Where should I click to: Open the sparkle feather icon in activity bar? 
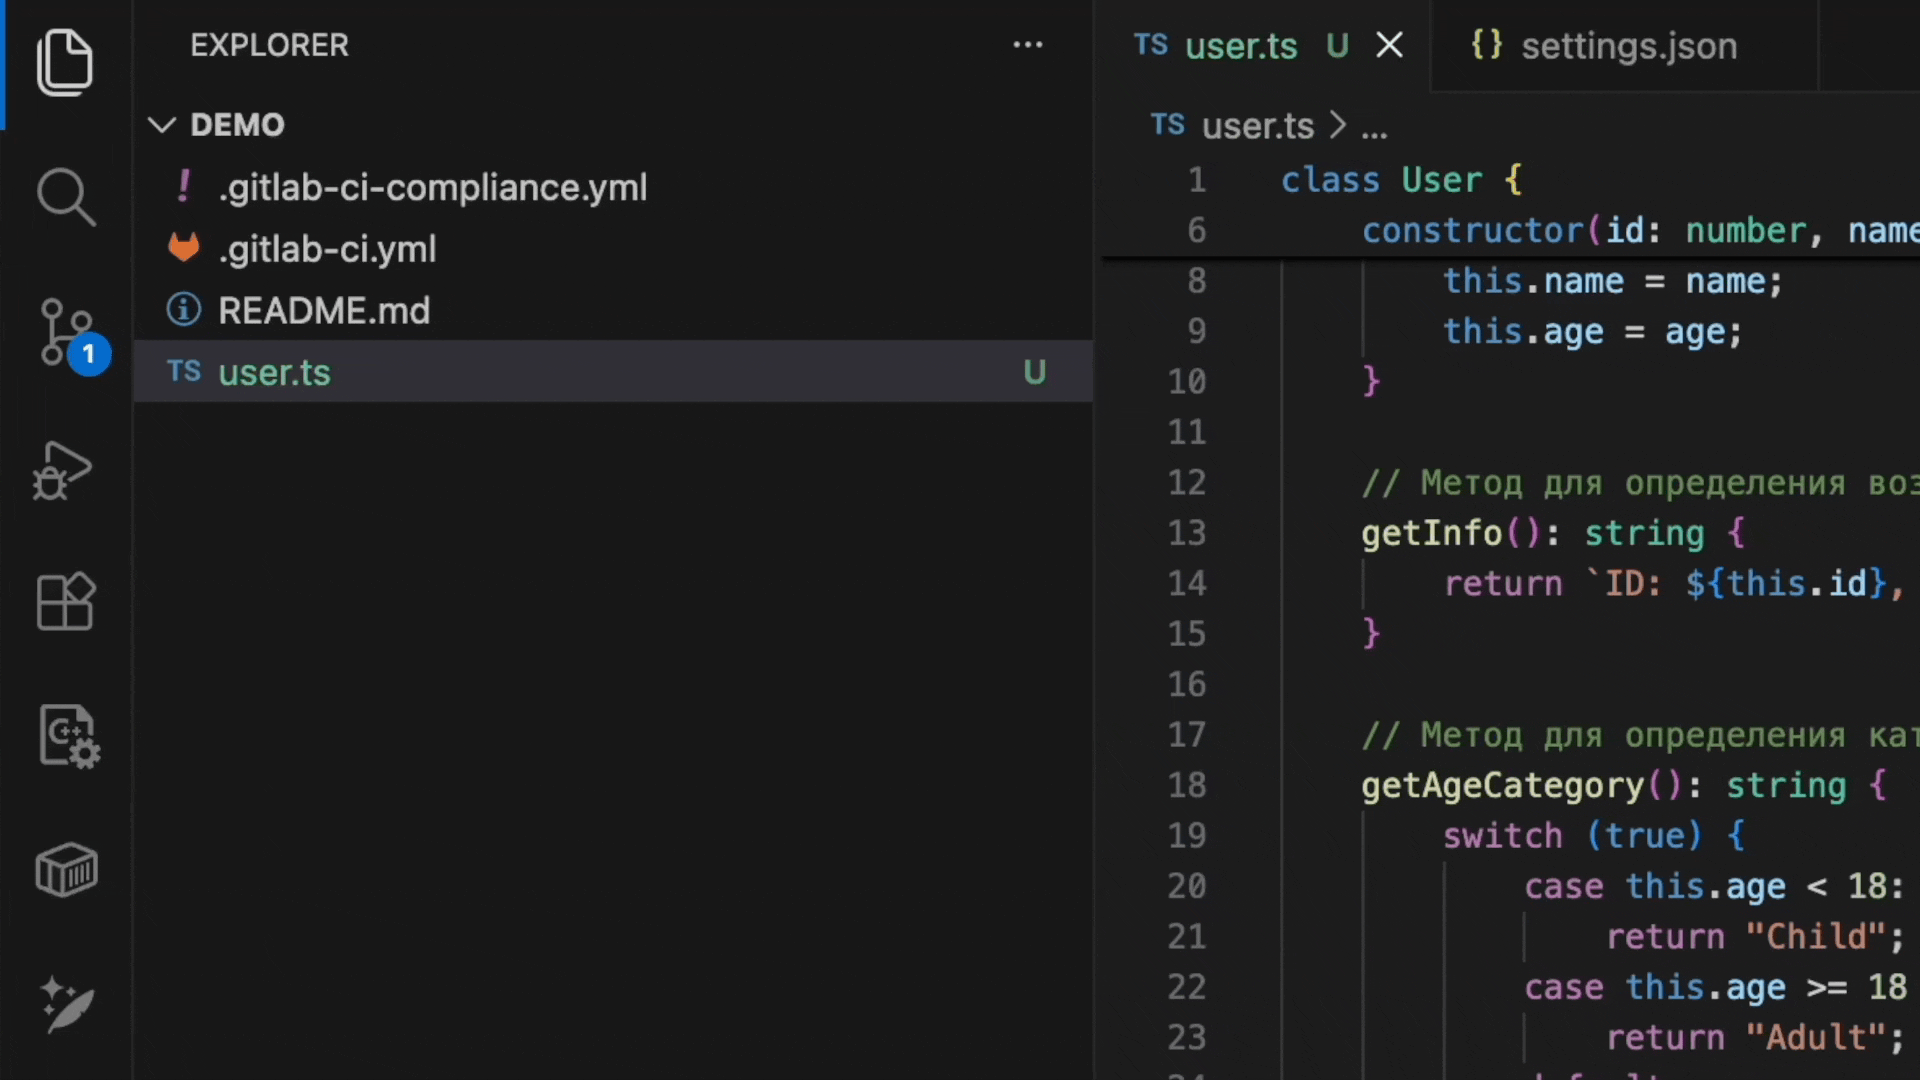point(67,1004)
